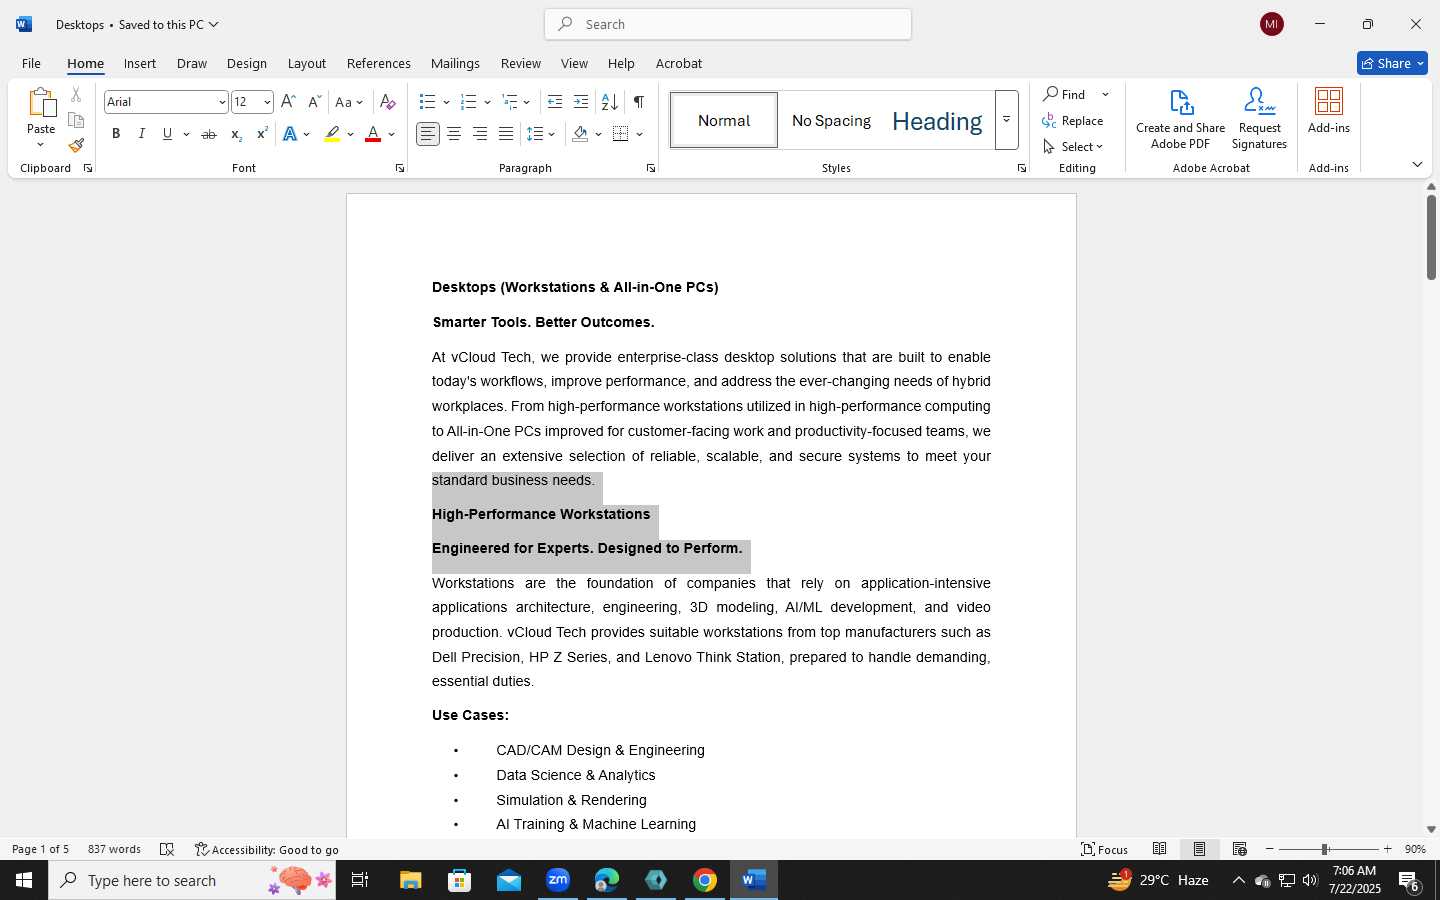
Task: Shrink font size with decrease icon
Action: coord(314,102)
